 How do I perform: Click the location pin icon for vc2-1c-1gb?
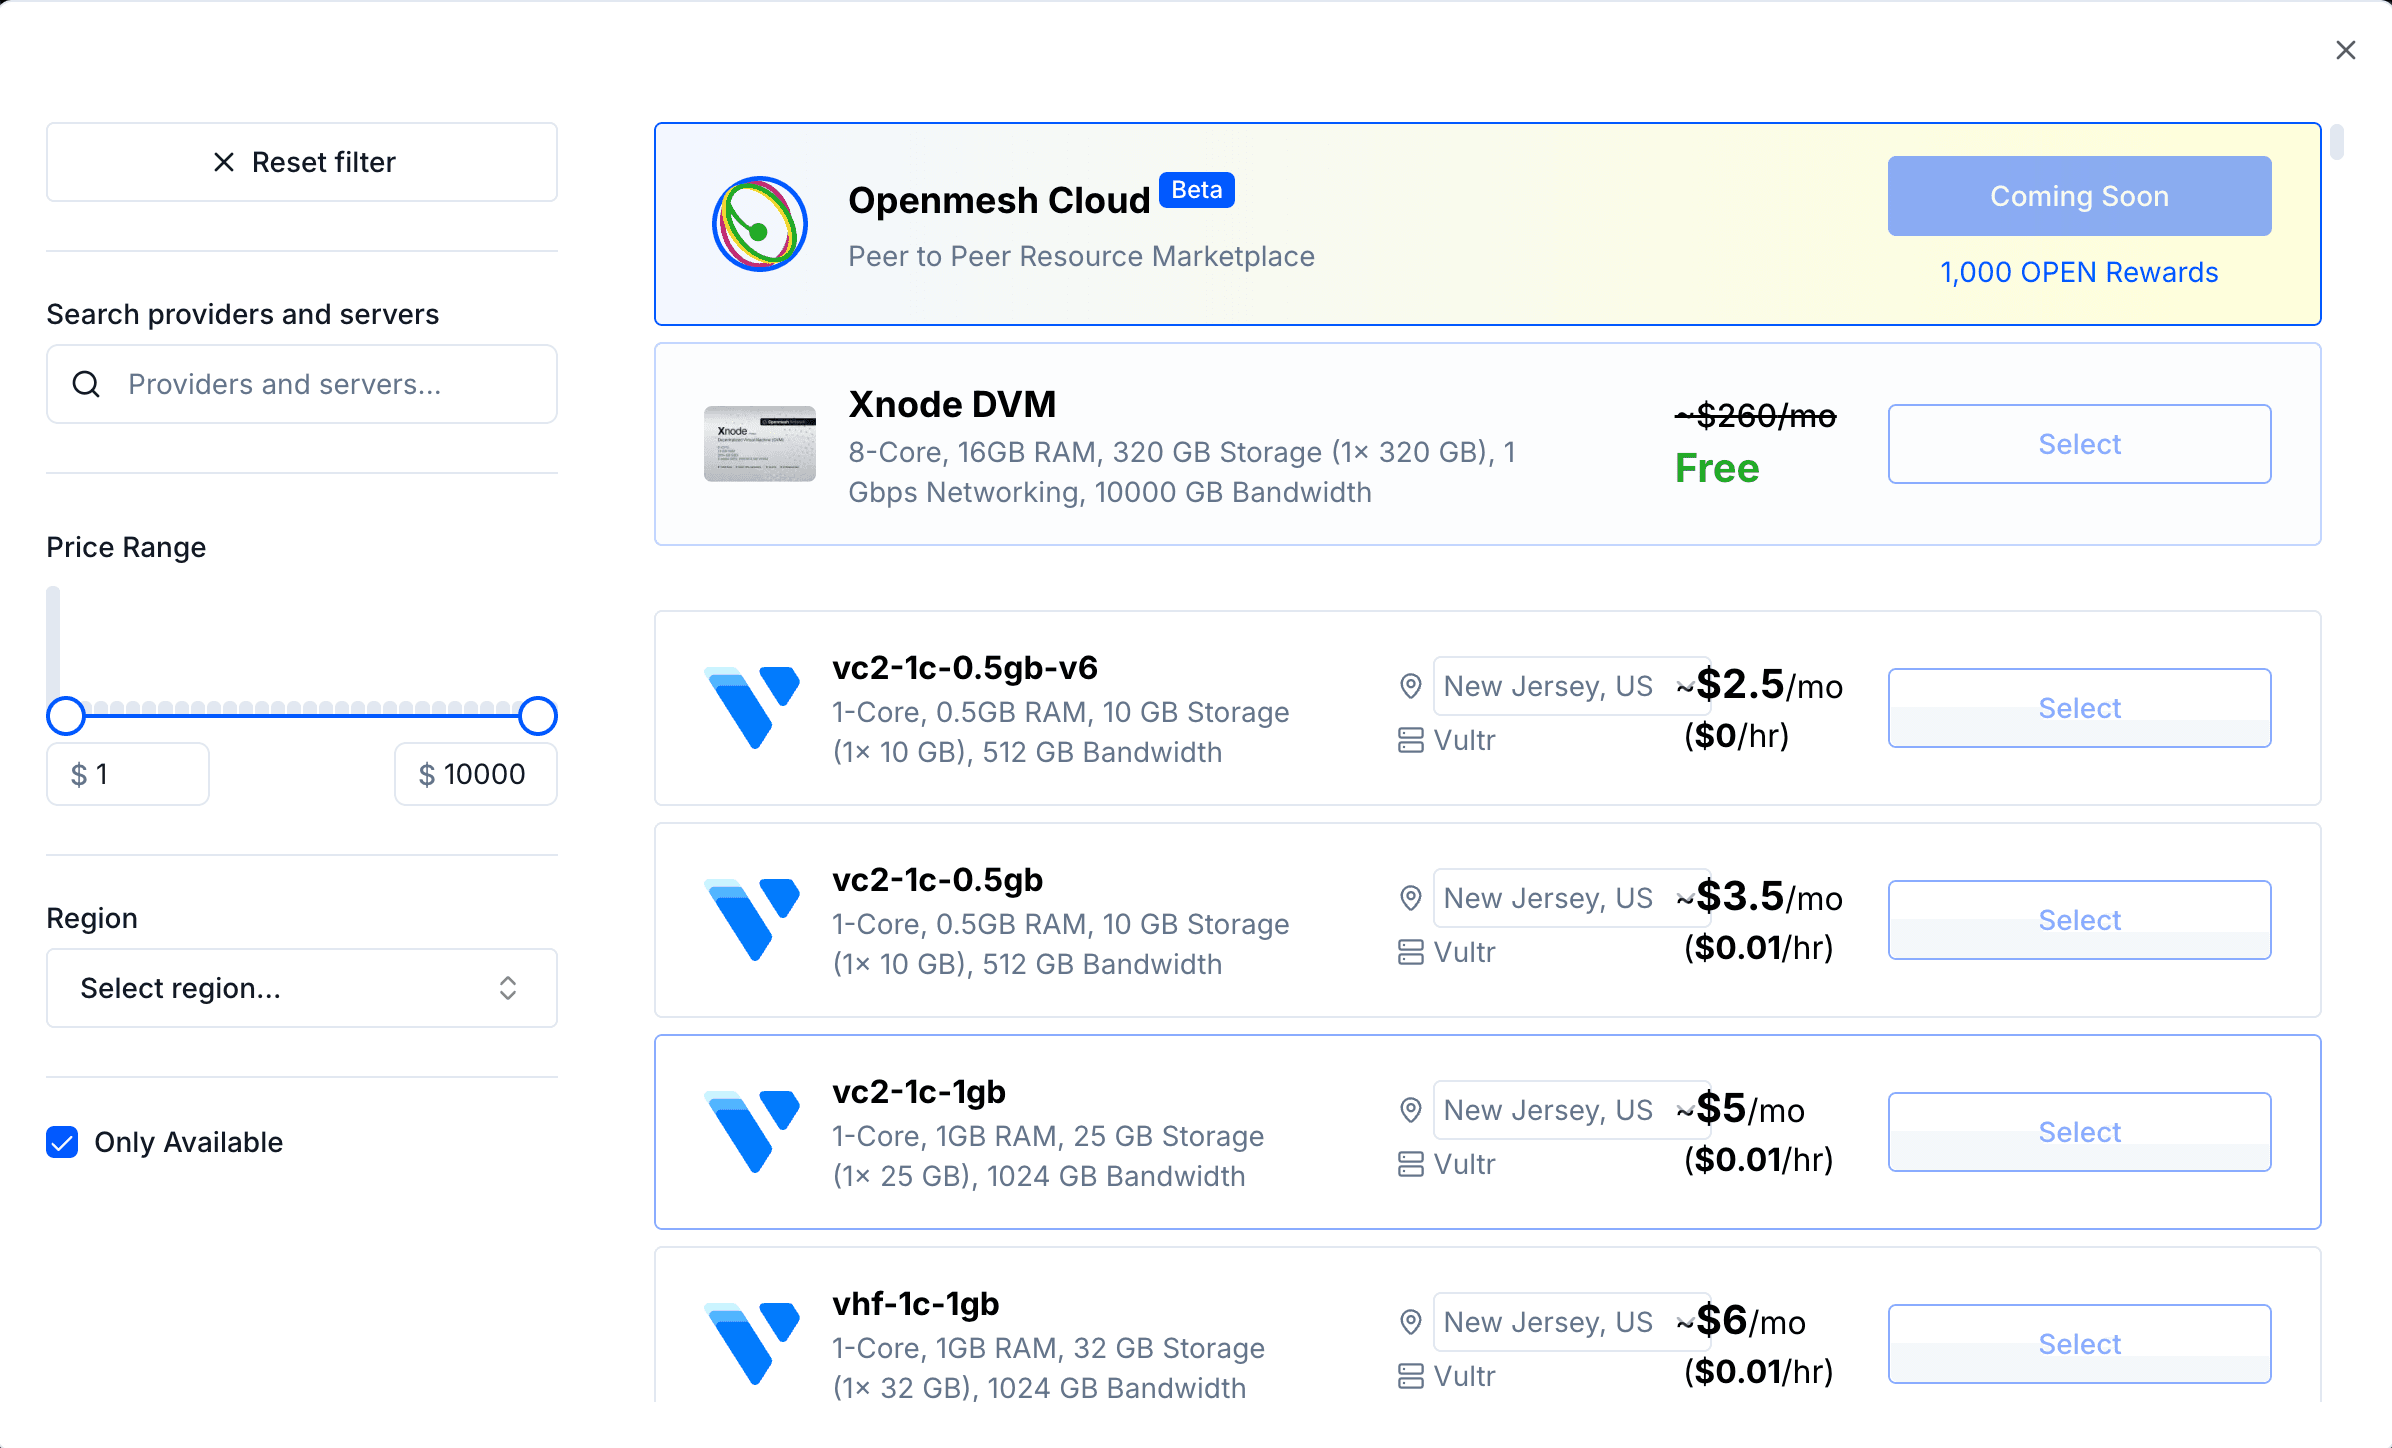pyautogui.click(x=1411, y=1110)
